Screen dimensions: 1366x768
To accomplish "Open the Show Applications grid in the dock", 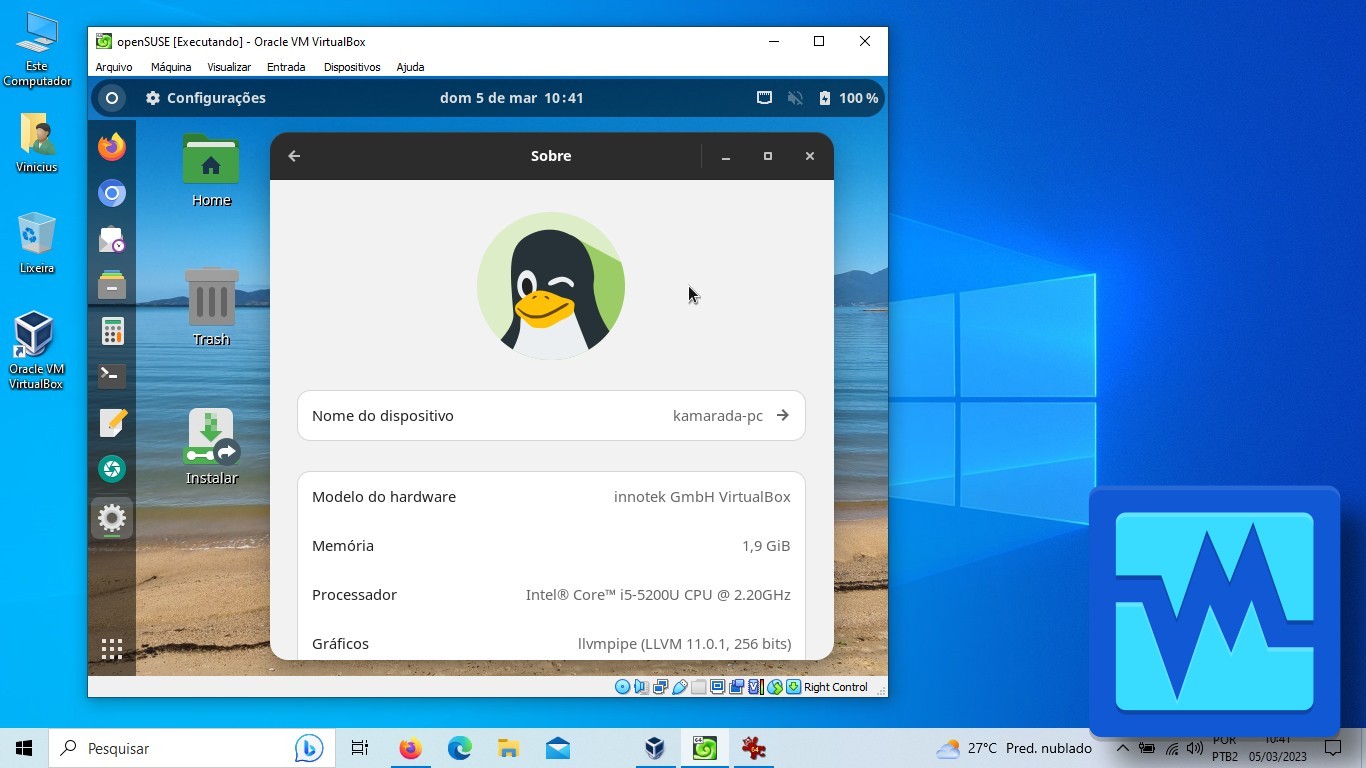I will [111, 648].
